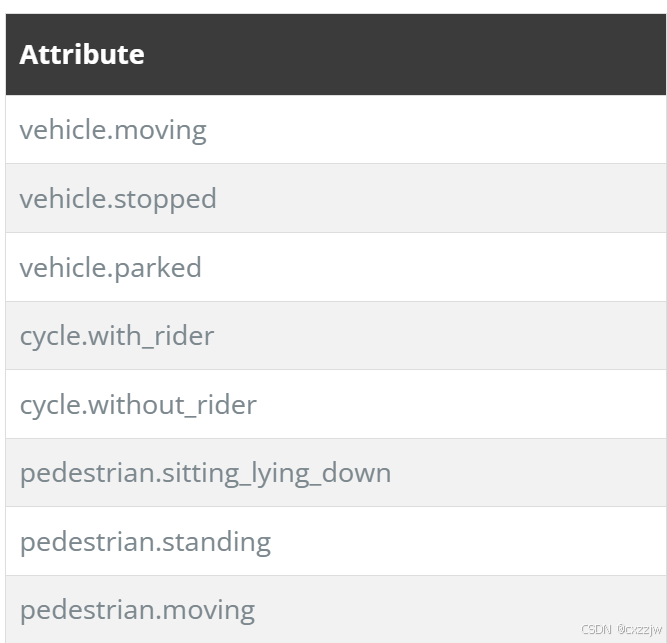667x643 pixels.
Task: Select the cycle.without_rider table row
Action: (336, 404)
